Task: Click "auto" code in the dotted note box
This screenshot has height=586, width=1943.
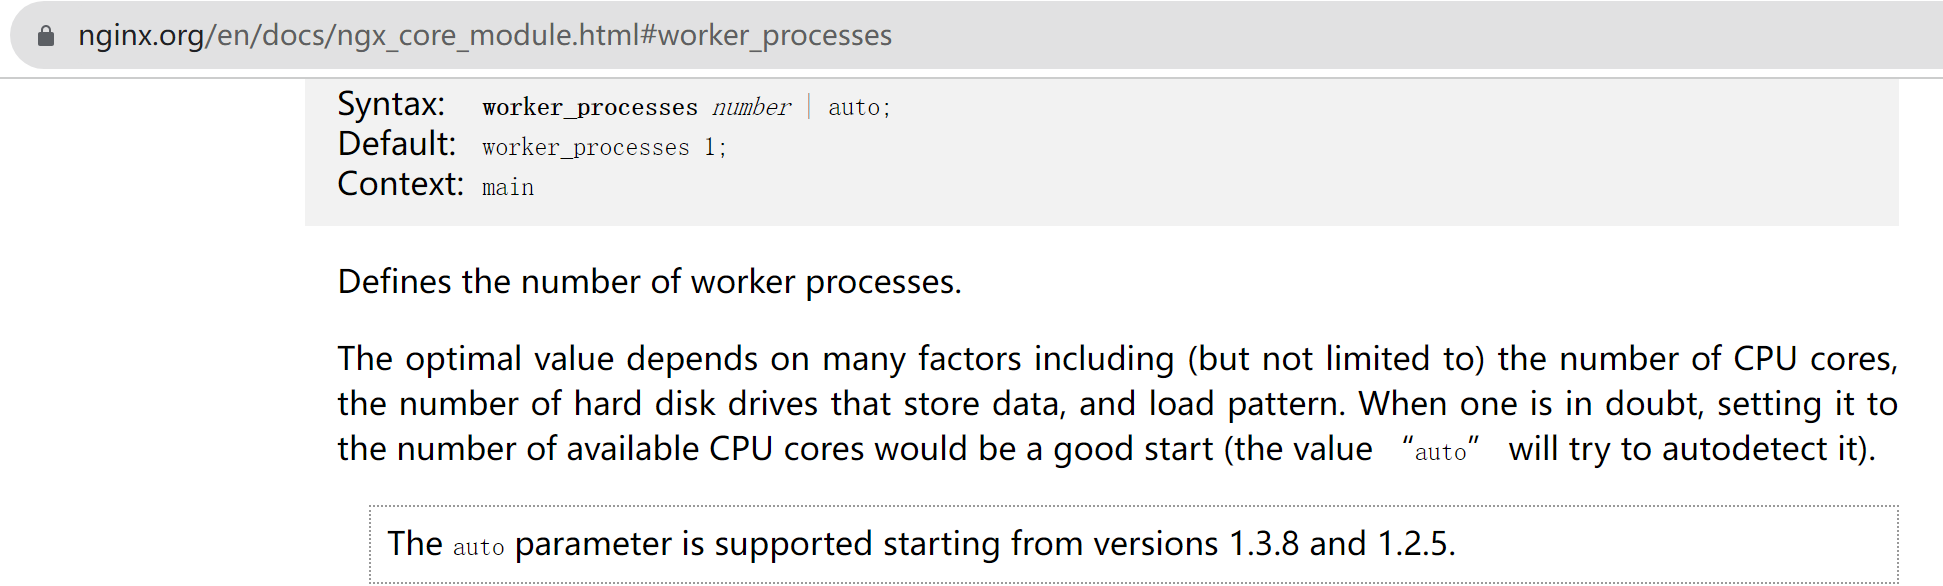Action: click(x=478, y=547)
